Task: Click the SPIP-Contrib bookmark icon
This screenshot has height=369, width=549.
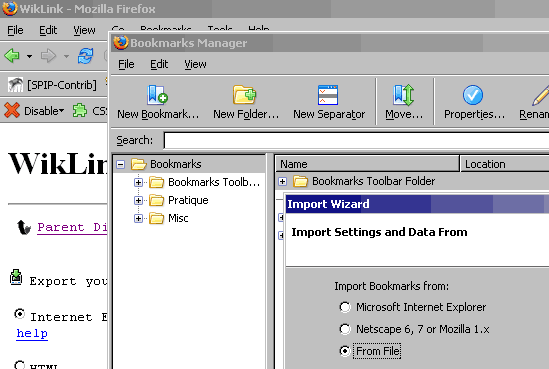Action: click(15, 85)
